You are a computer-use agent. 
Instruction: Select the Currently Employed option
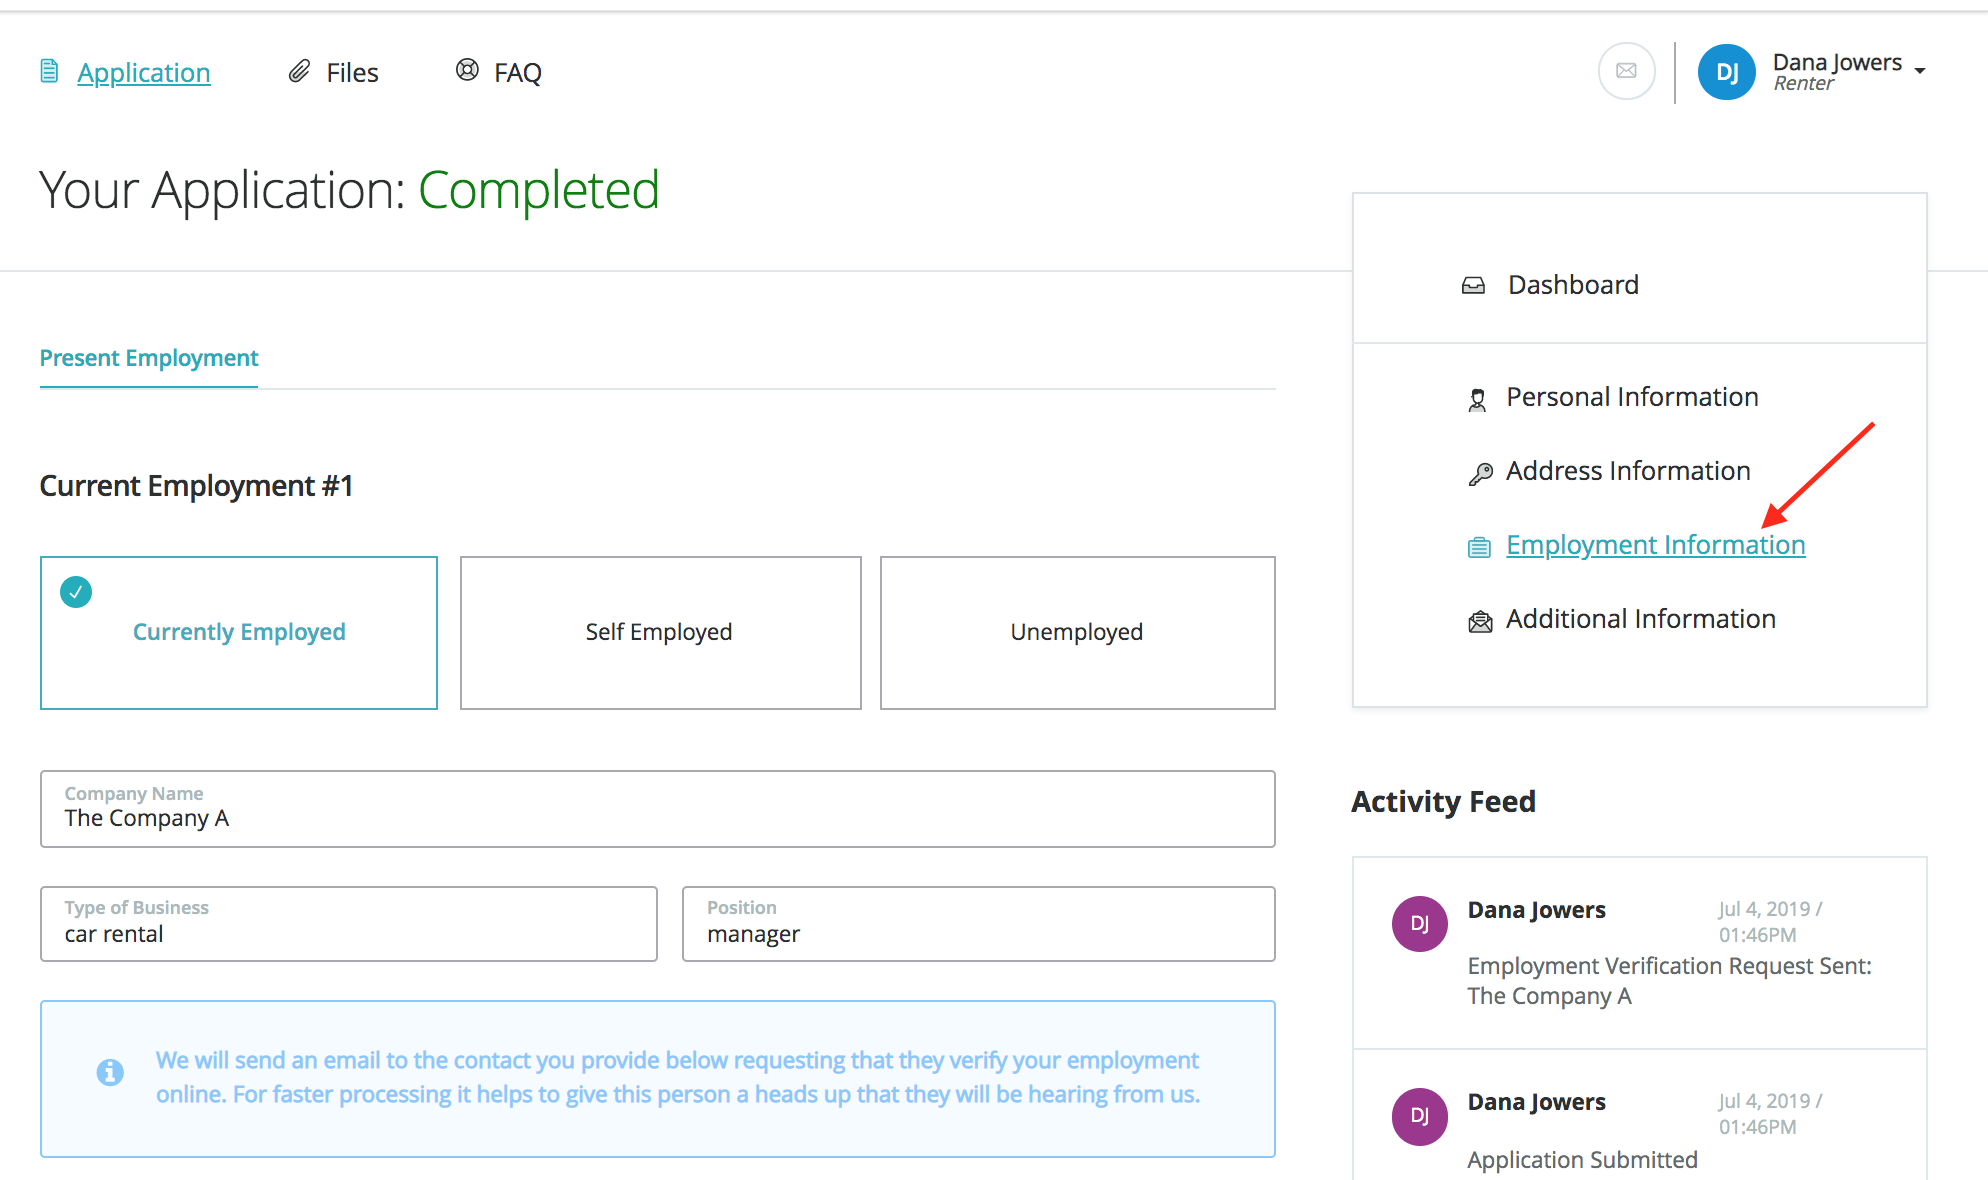click(x=239, y=632)
